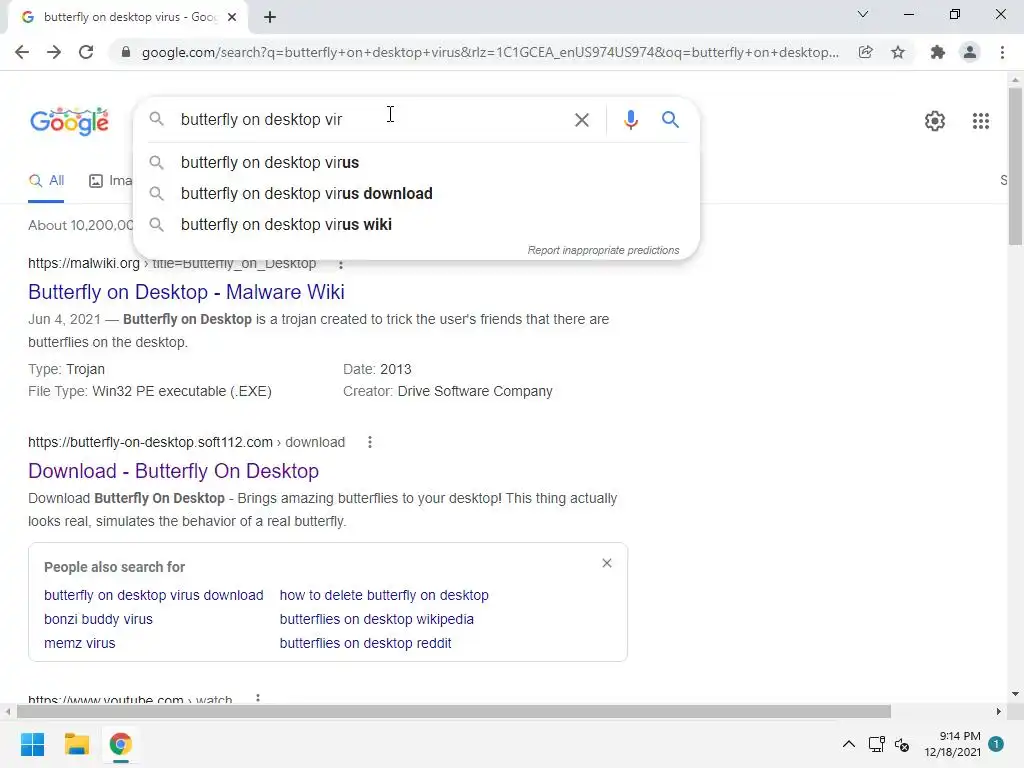Switch to the Images results tab
This screenshot has height=768, width=1024.
point(110,181)
